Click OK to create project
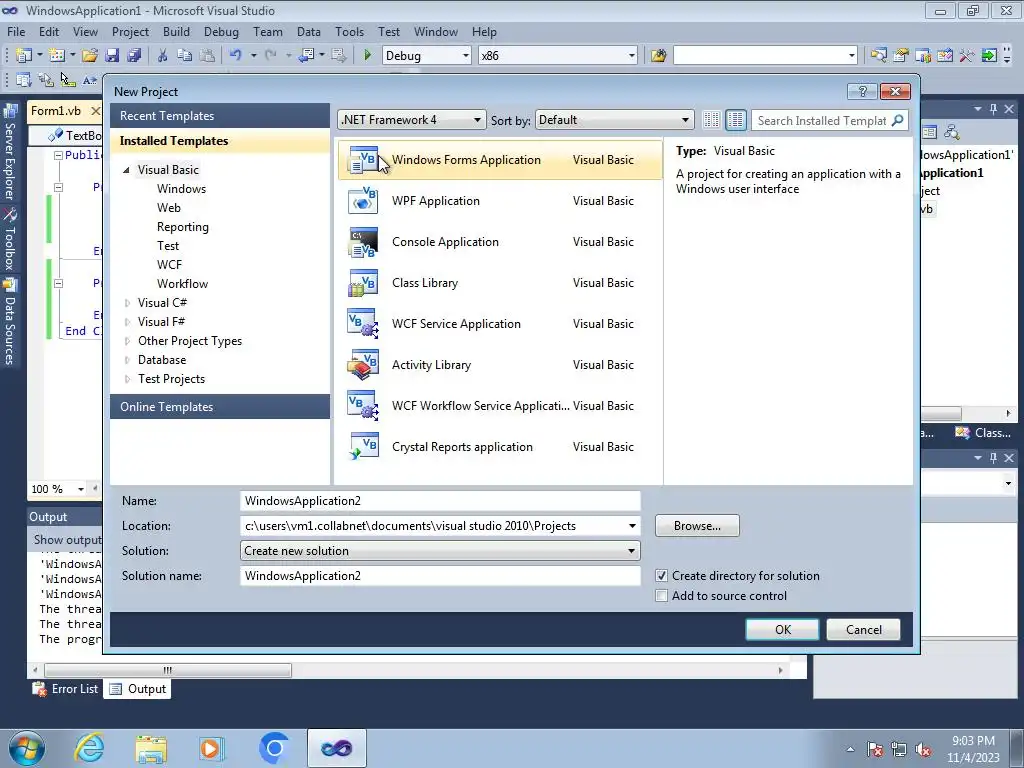Viewport: 1024px width, 768px height. 782,630
